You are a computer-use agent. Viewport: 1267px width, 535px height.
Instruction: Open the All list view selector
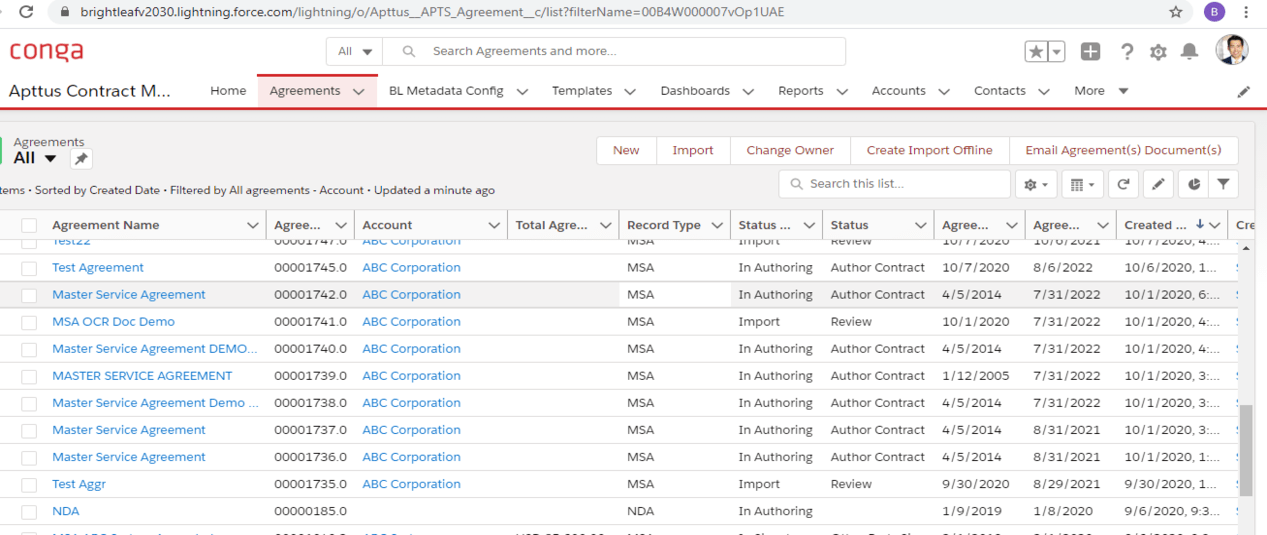35,158
